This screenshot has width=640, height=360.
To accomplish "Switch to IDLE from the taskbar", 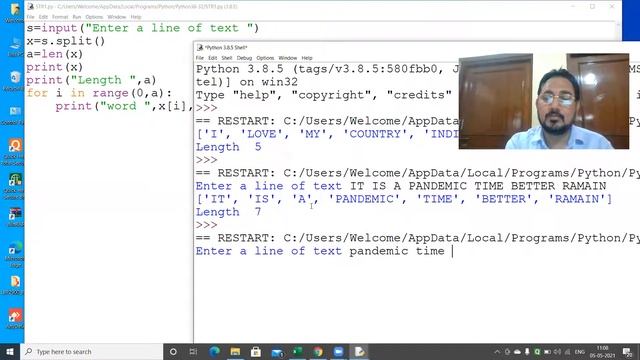I will (359, 352).
